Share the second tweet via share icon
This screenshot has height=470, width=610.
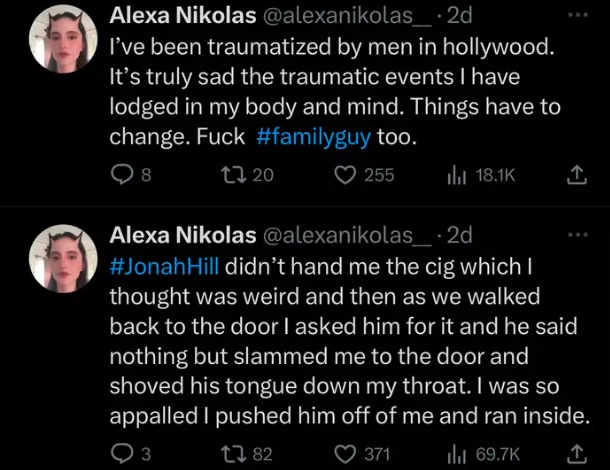click(x=576, y=454)
